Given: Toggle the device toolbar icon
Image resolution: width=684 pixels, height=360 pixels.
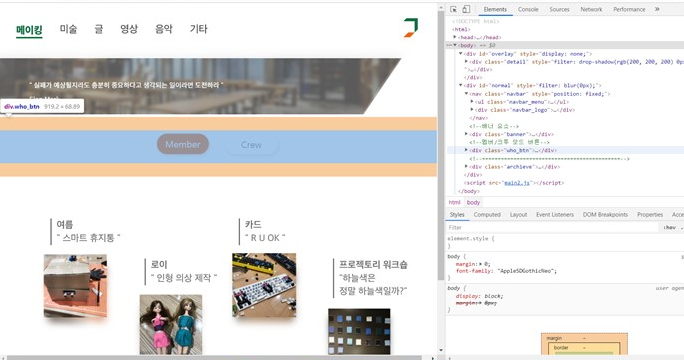Looking at the screenshot, I should tap(466, 9).
